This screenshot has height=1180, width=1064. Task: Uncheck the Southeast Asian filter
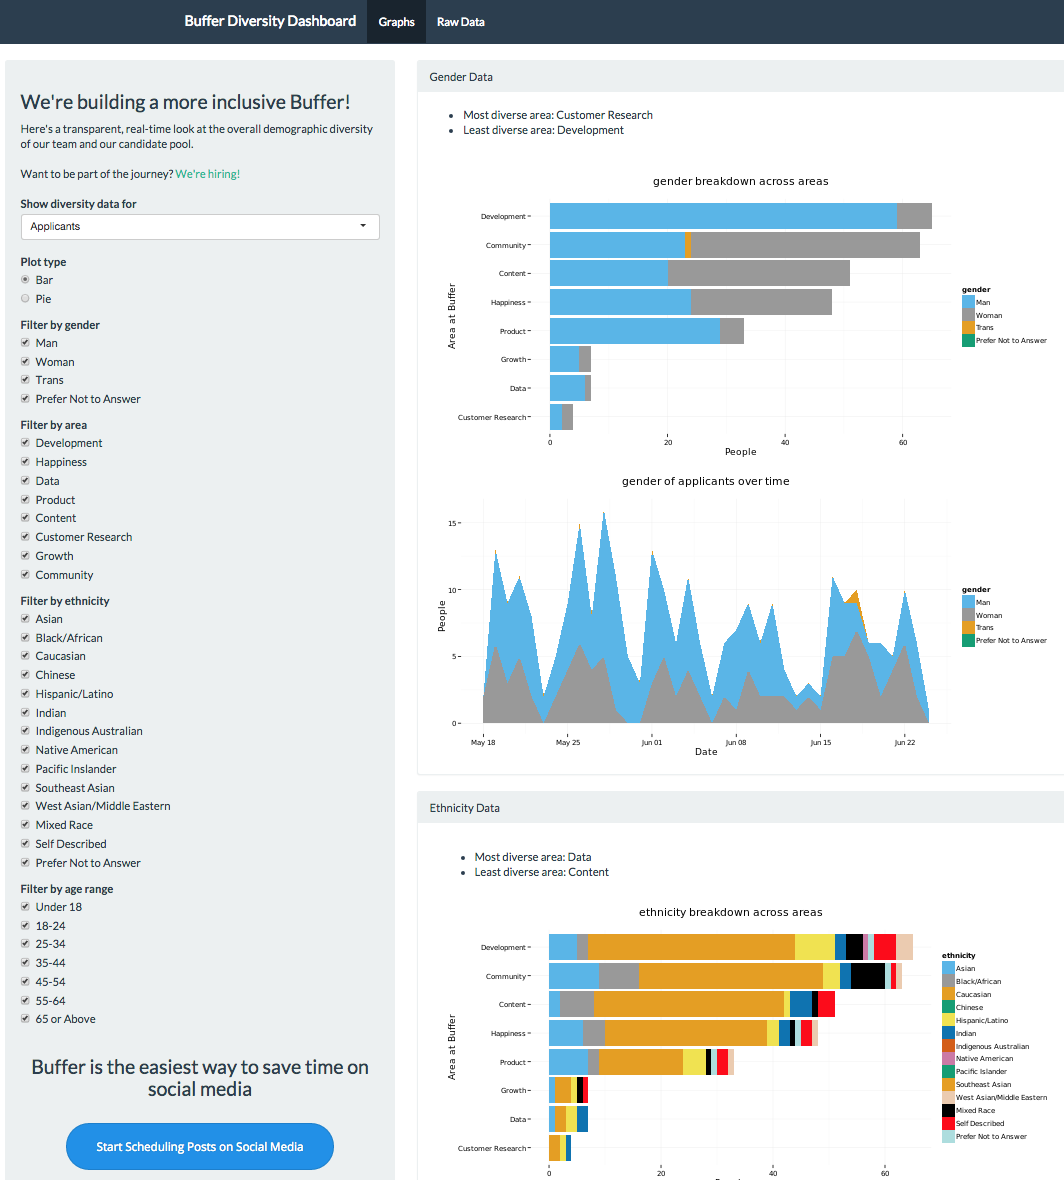tap(26, 787)
